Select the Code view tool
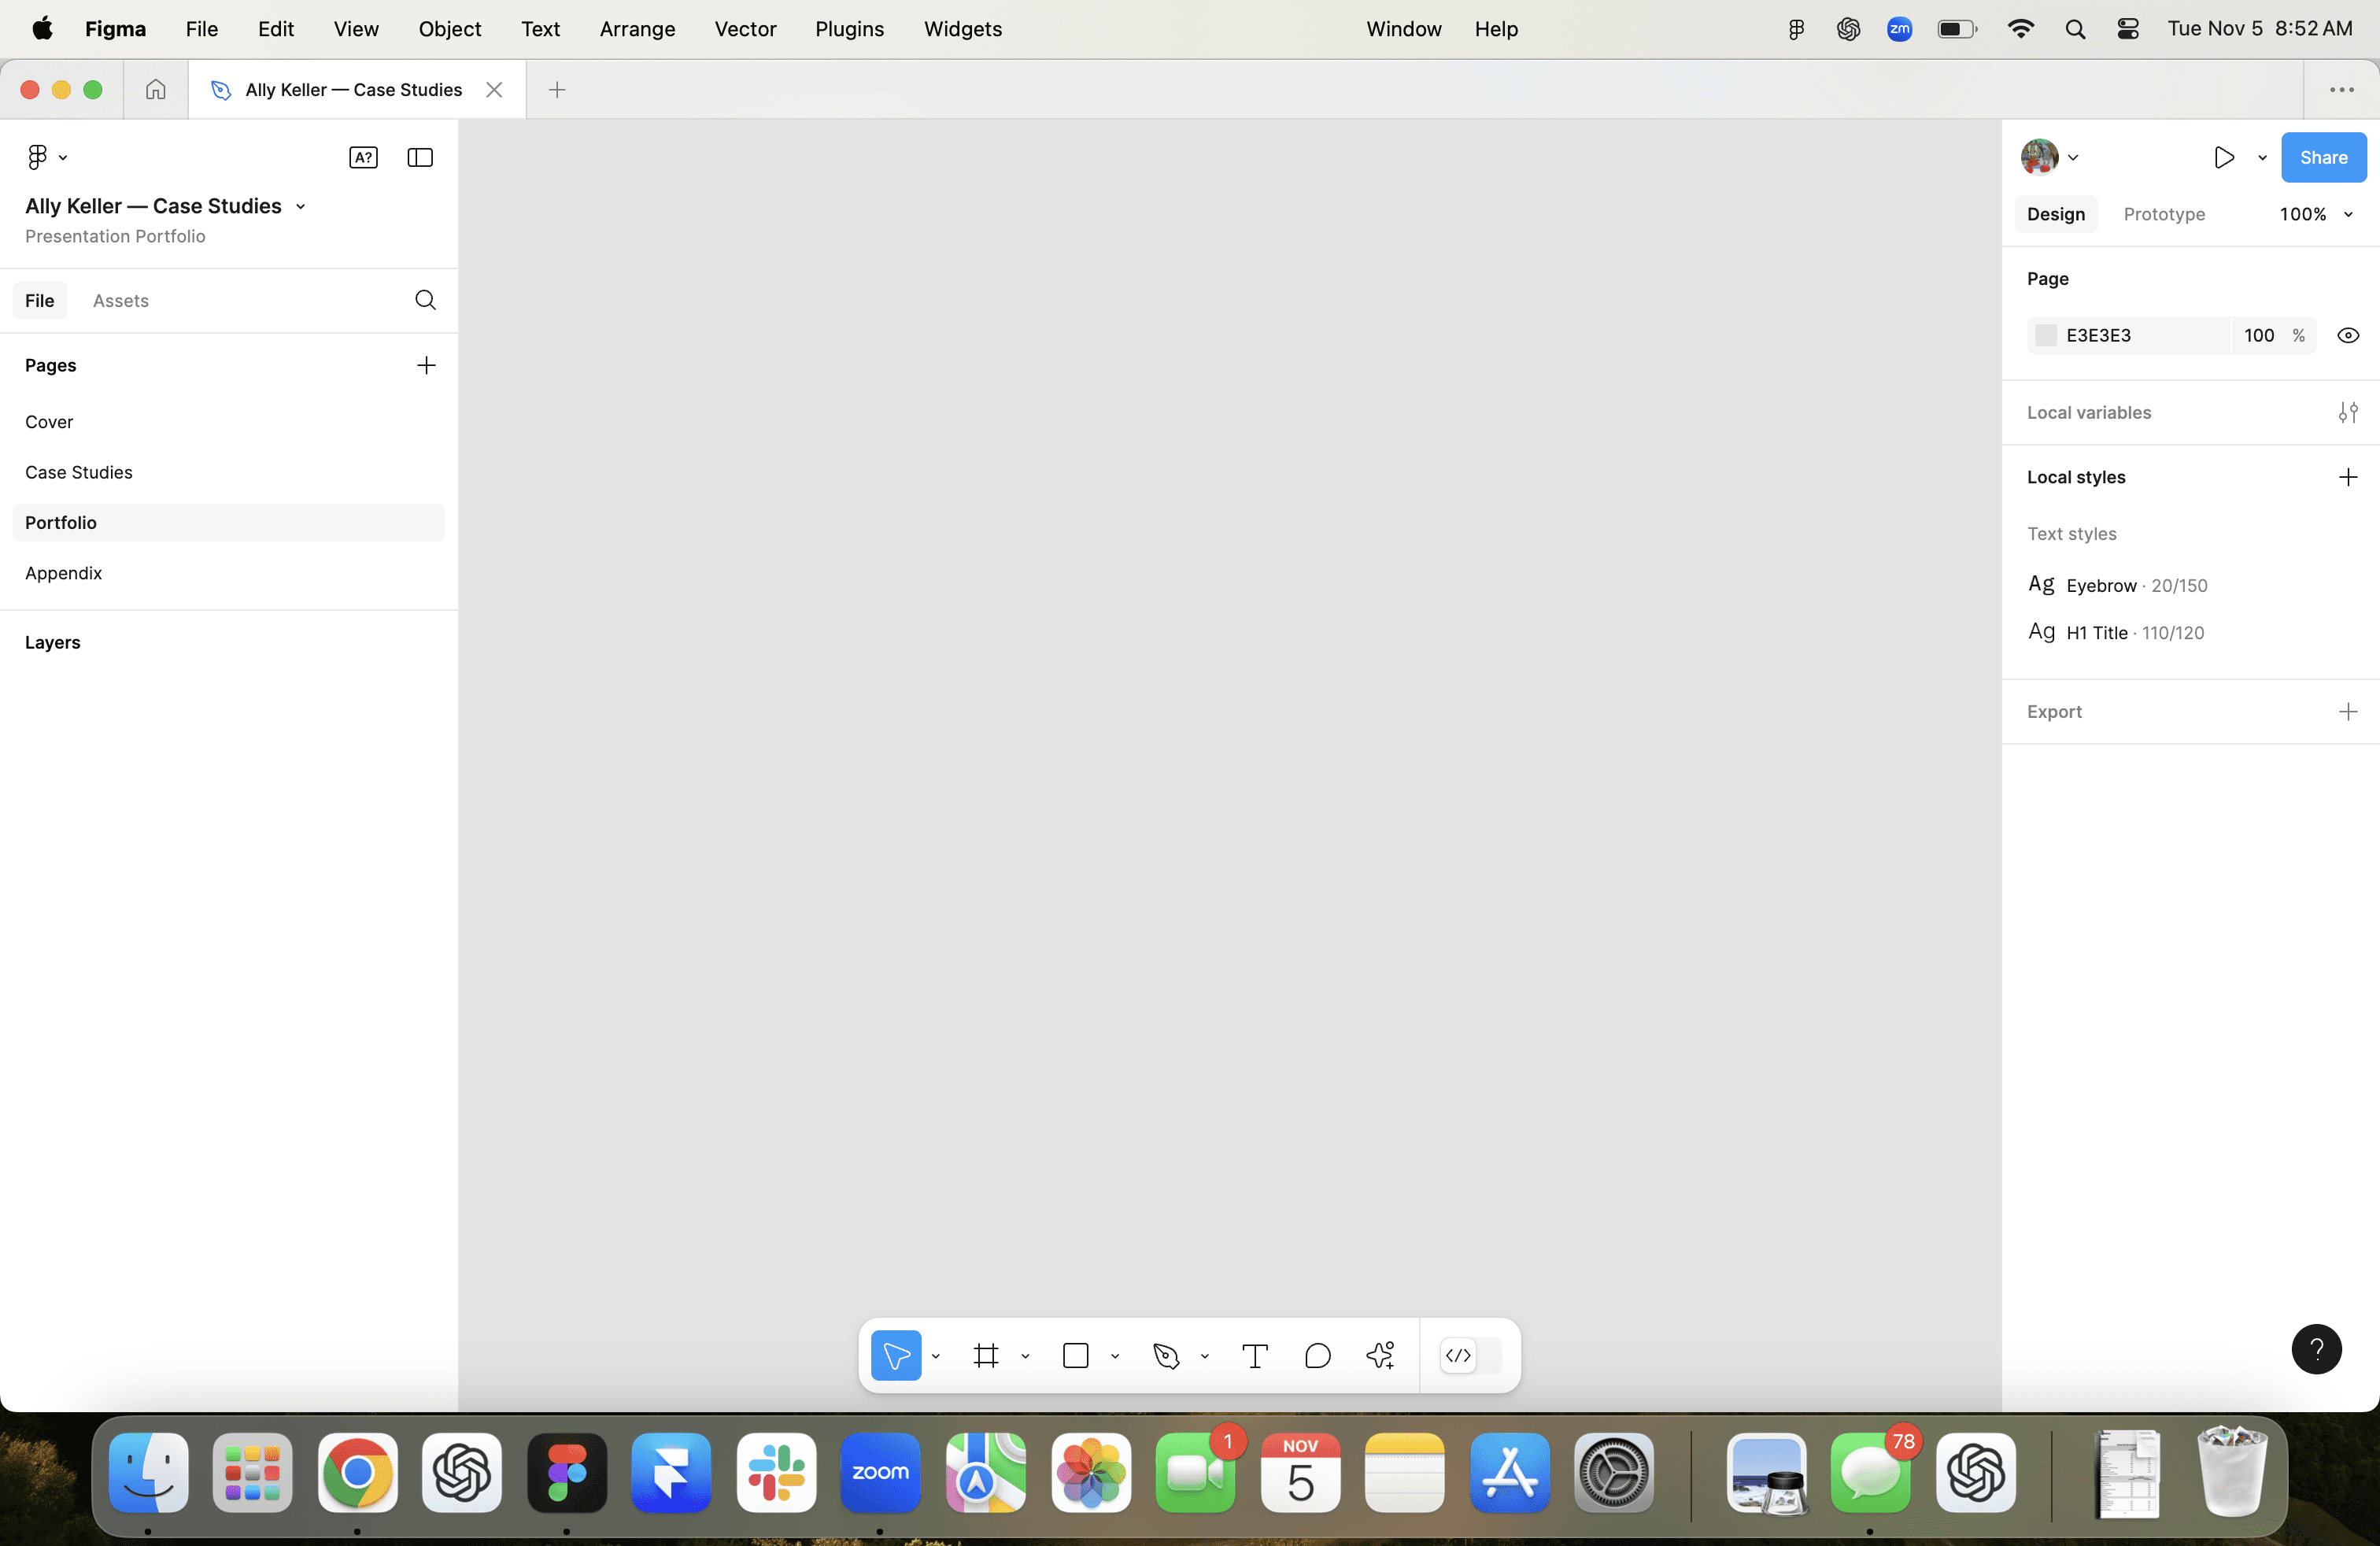This screenshot has height=1546, width=2380. pyautogui.click(x=1455, y=1356)
